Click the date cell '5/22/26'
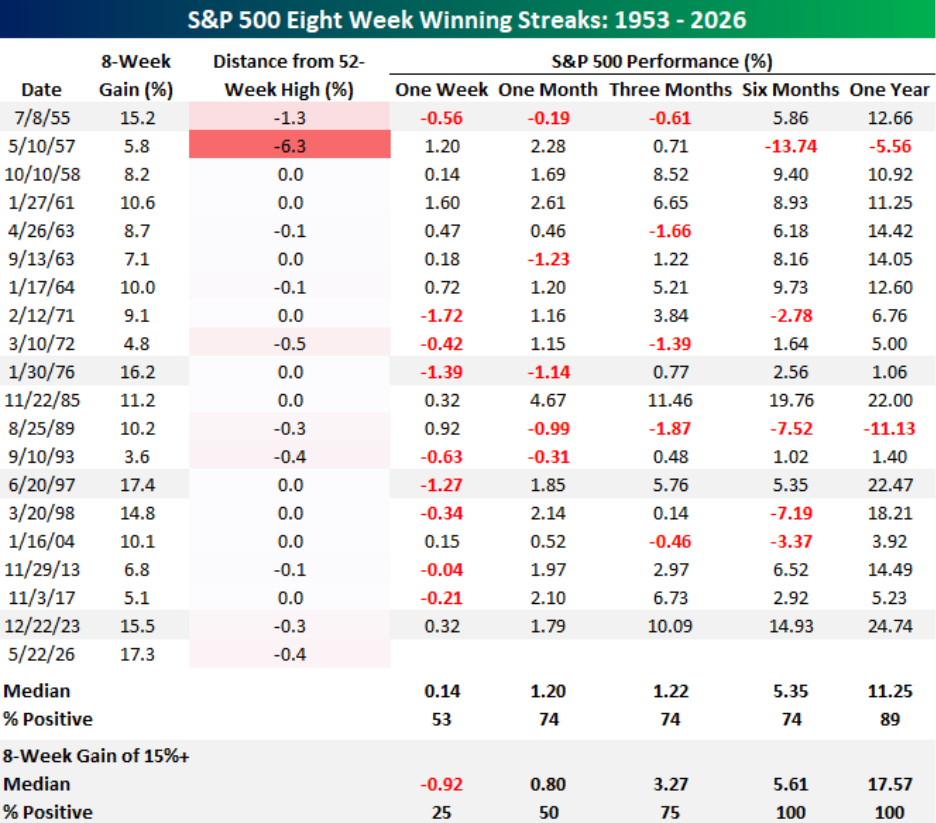 [42, 654]
